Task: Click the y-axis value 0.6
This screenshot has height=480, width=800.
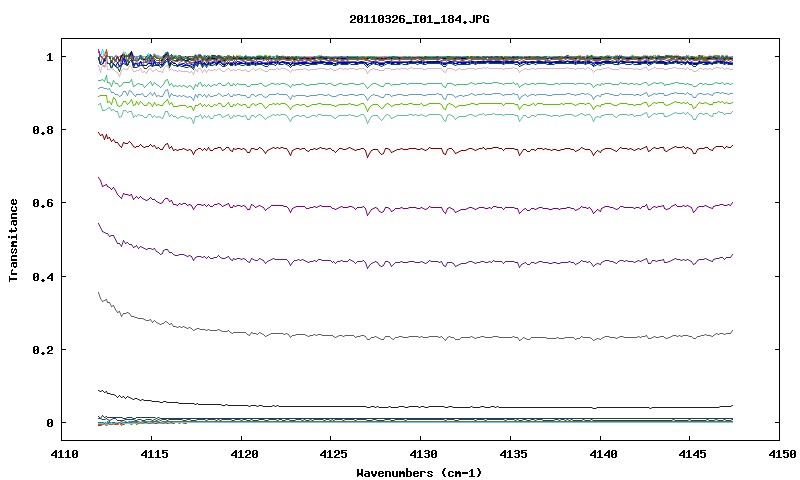Action: click(43, 203)
